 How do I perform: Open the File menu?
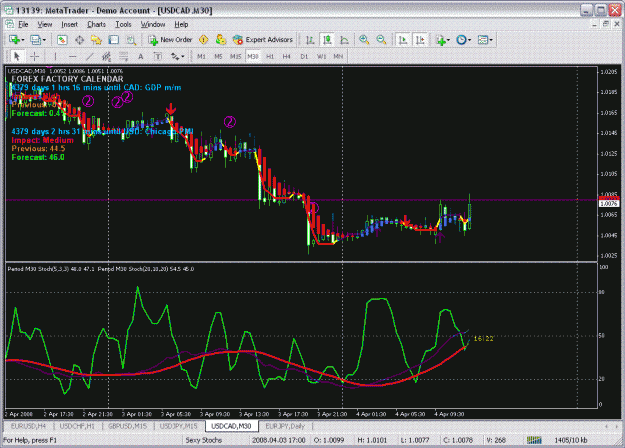(23, 24)
